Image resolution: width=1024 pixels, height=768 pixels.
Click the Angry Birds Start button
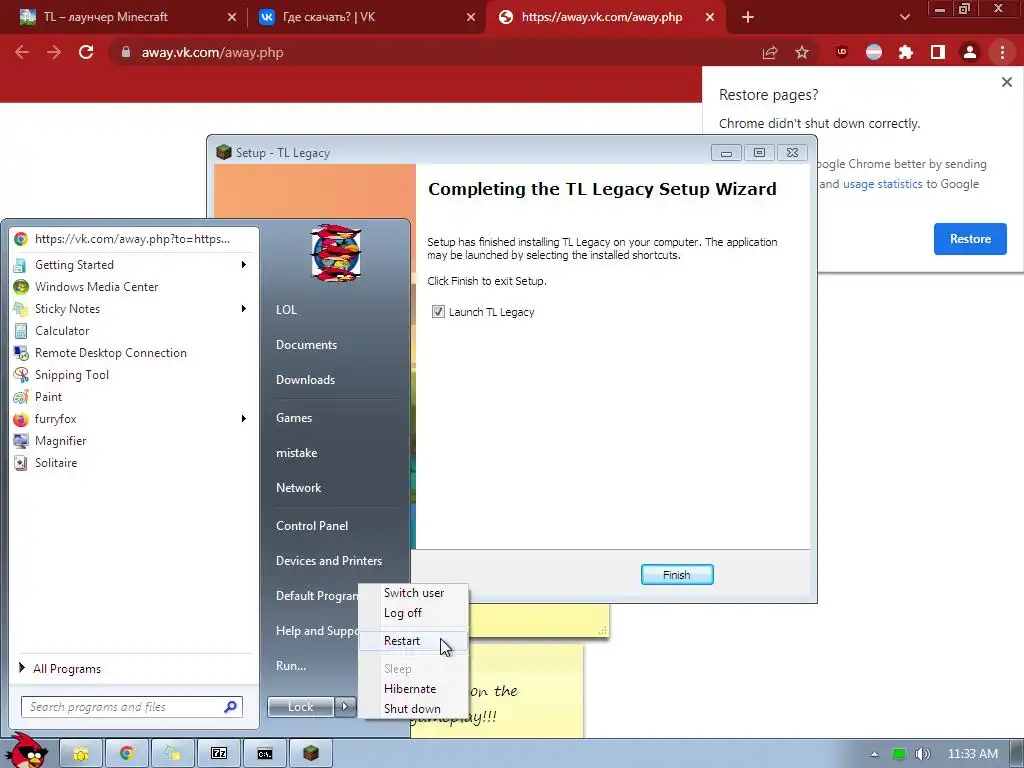tap(25, 751)
